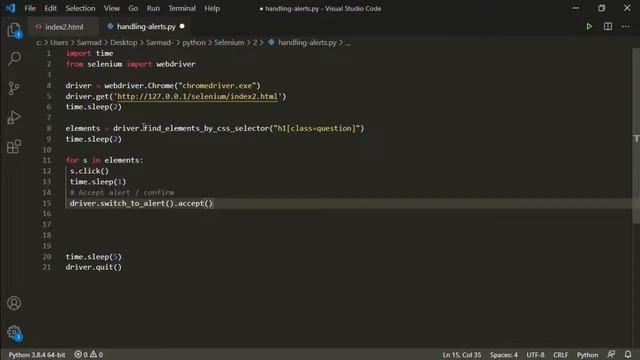Open the Run menu
The image size is (640, 360).
(153, 8)
